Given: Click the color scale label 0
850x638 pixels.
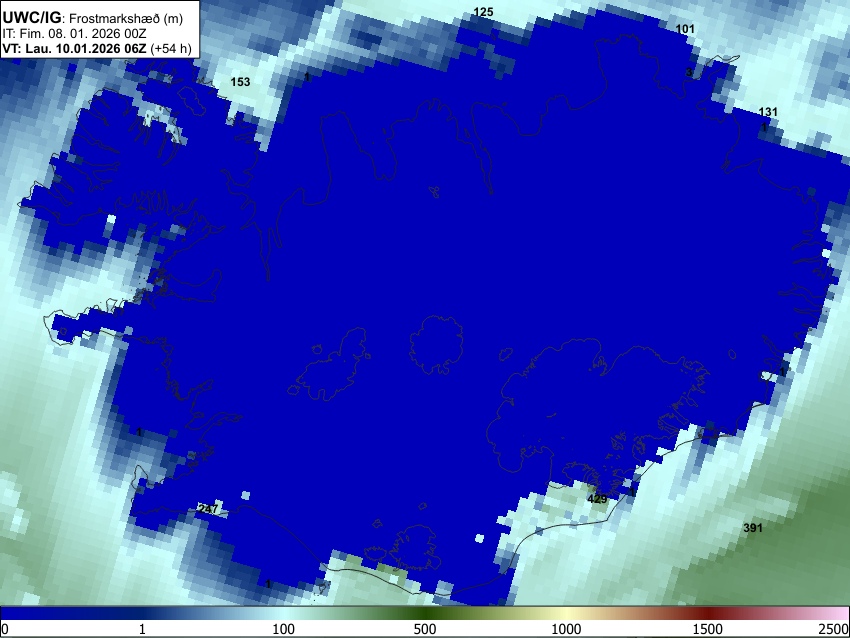Looking at the screenshot, I should [5, 629].
